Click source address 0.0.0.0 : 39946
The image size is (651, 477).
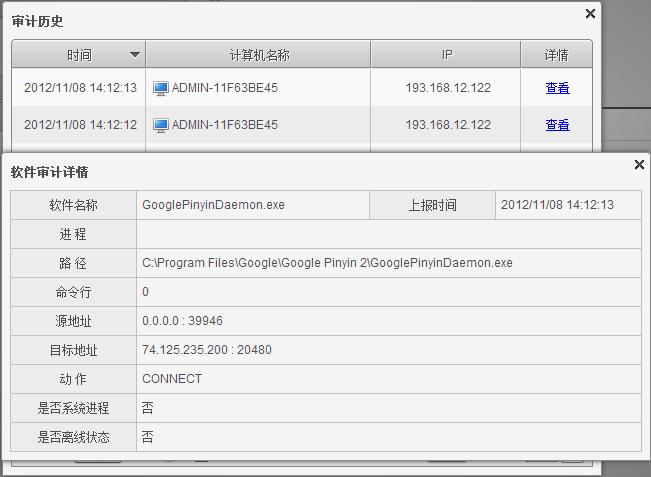pyautogui.click(x=182, y=320)
